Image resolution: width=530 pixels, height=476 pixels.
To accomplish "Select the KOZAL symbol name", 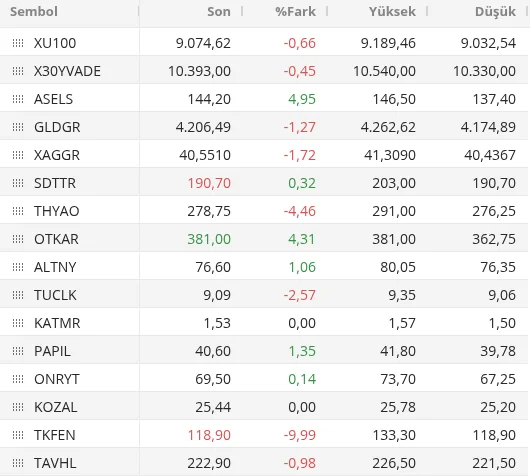I will [x=56, y=407].
